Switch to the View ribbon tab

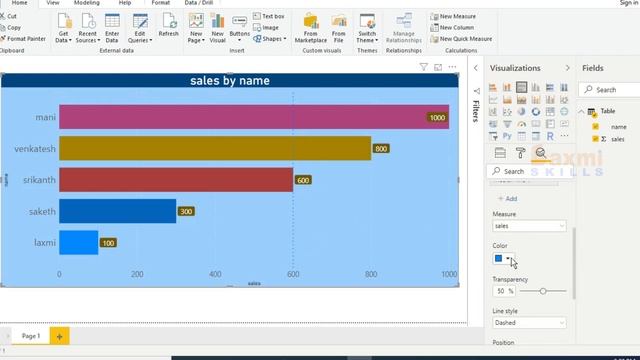53,3
